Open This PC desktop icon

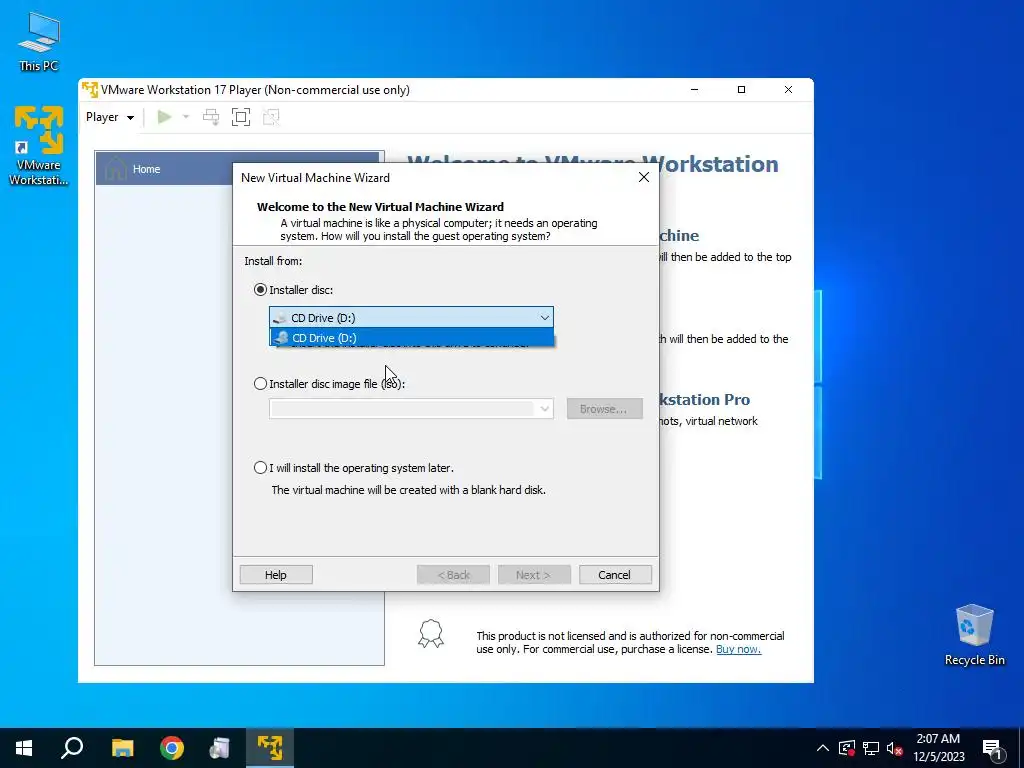(39, 41)
